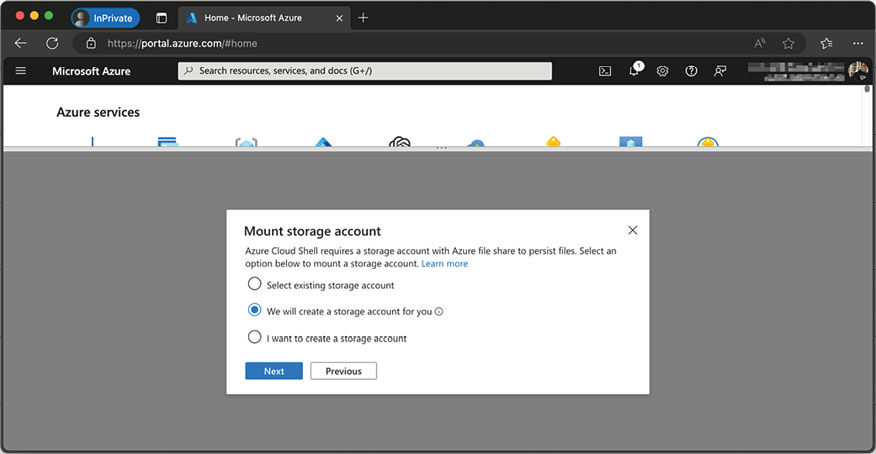Screen dimensions: 876x454
Task: Open the Feedback icon in header
Action: tap(720, 71)
